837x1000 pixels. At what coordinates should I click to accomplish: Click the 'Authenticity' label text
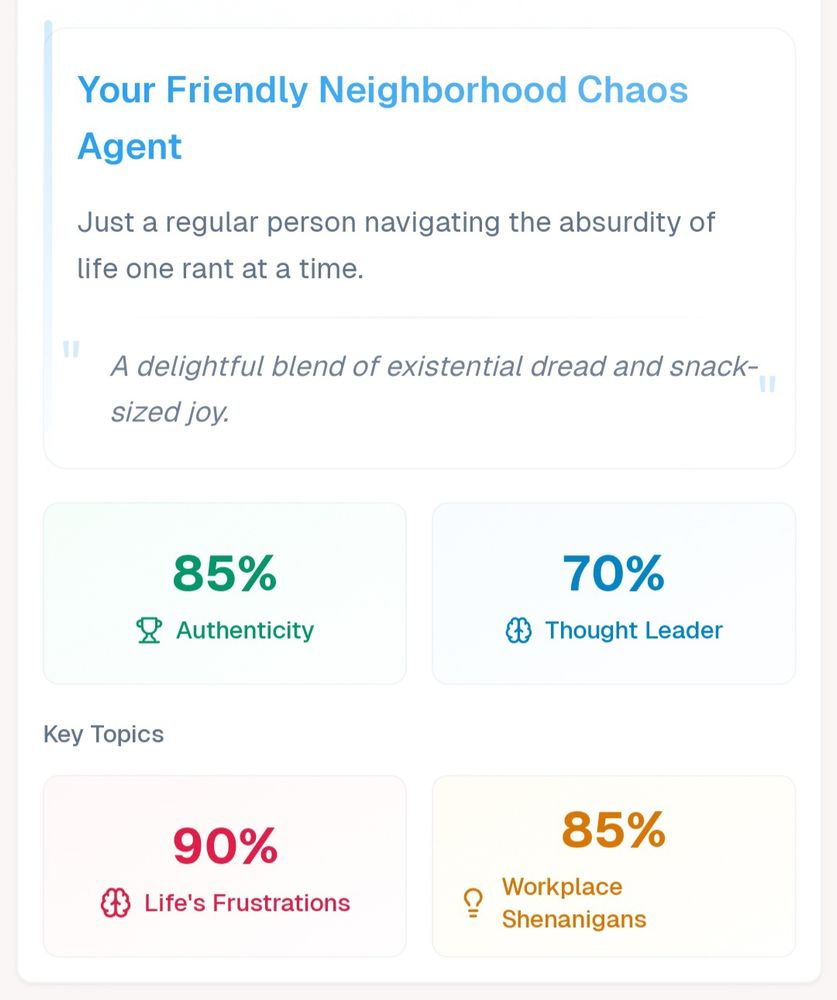pos(245,630)
